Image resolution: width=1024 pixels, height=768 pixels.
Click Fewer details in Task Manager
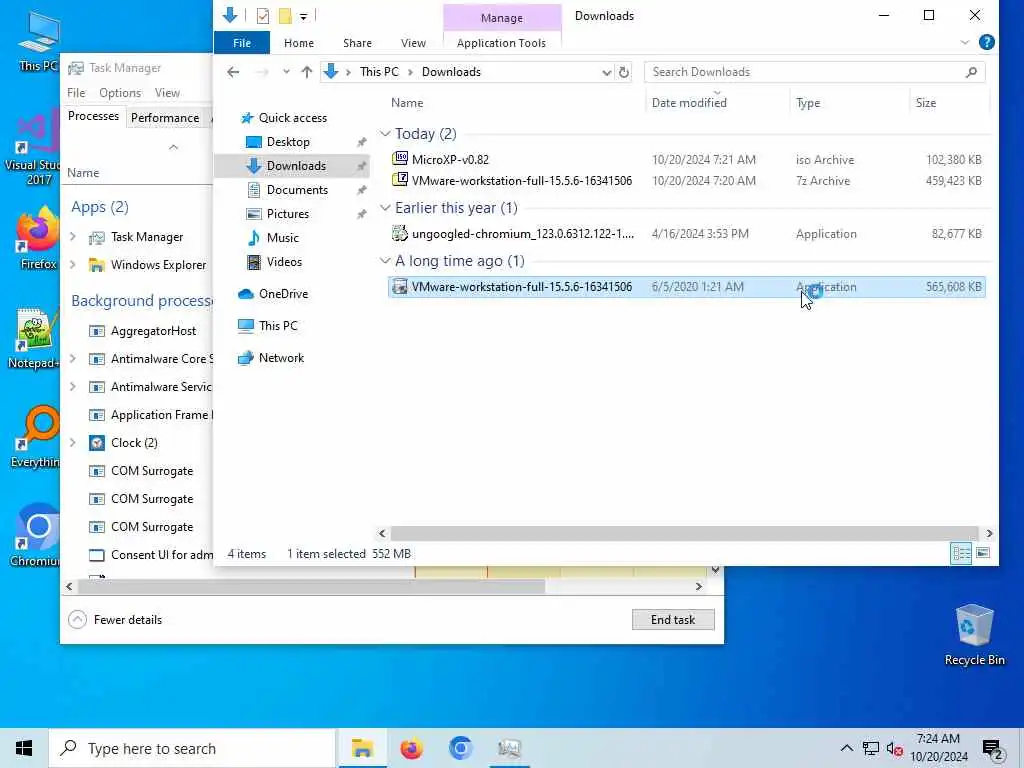point(115,620)
